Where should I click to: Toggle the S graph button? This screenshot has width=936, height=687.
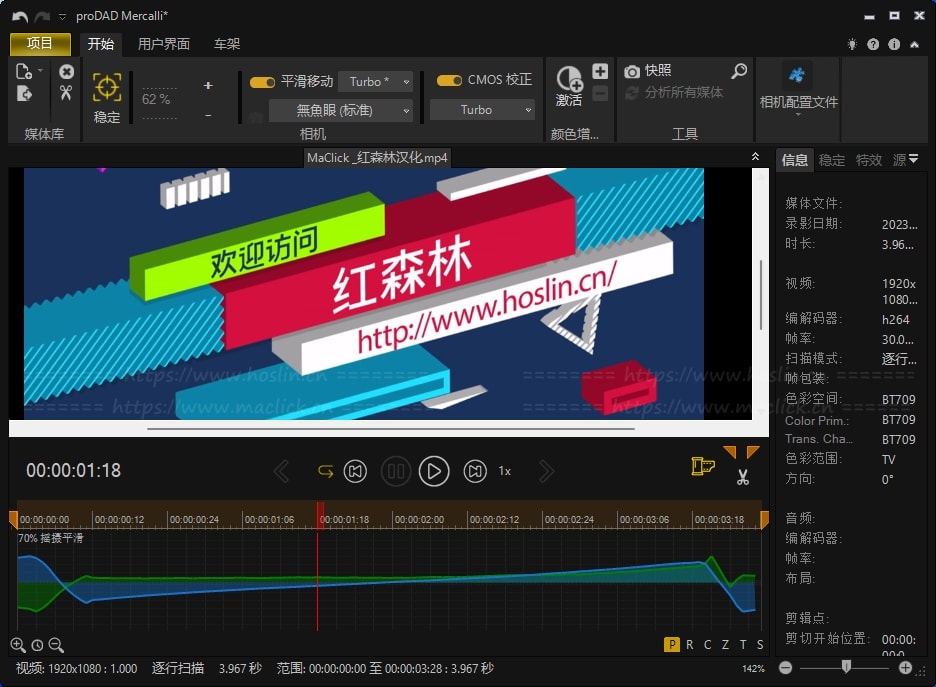pos(760,645)
